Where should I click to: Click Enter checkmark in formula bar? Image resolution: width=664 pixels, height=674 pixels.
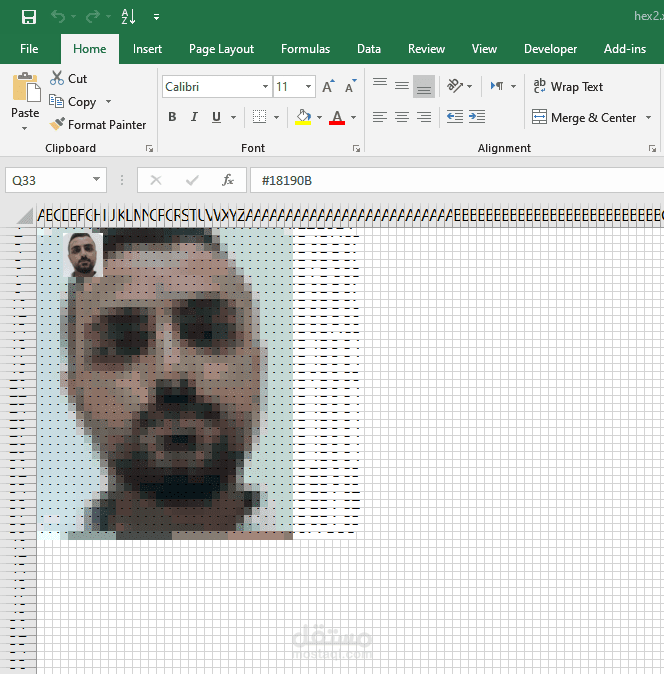[192, 180]
